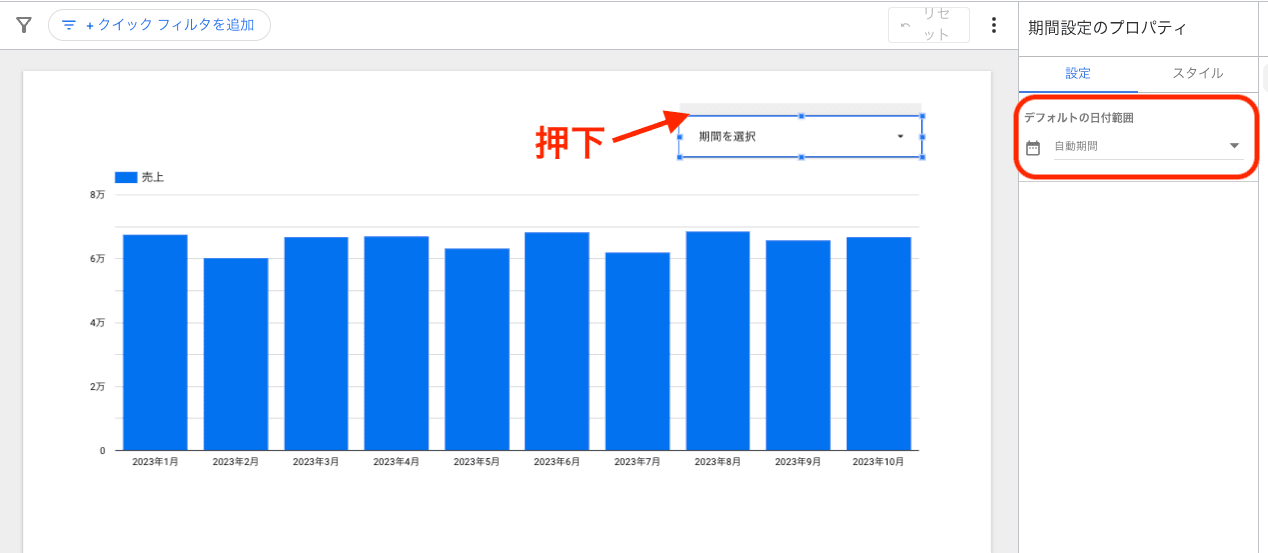This screenshot has width=1268, height=553.
Task: Open the three-dot more options menu
Action: coord(993,25)
